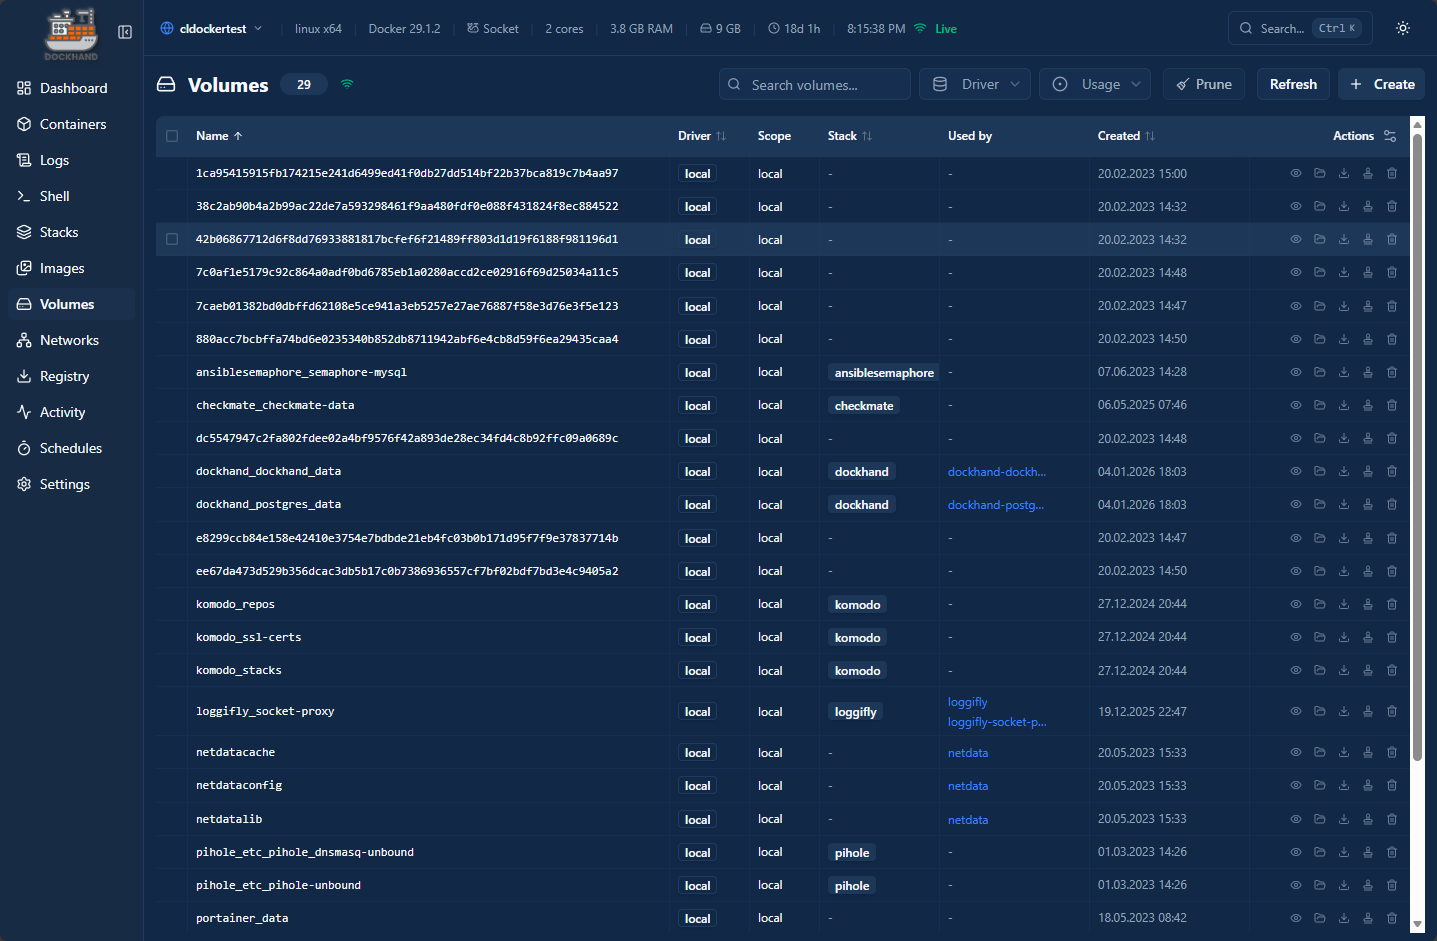1437x941 pixels.
Task: Expand the Usage filter dropdown
Action: click(1094, 84)
